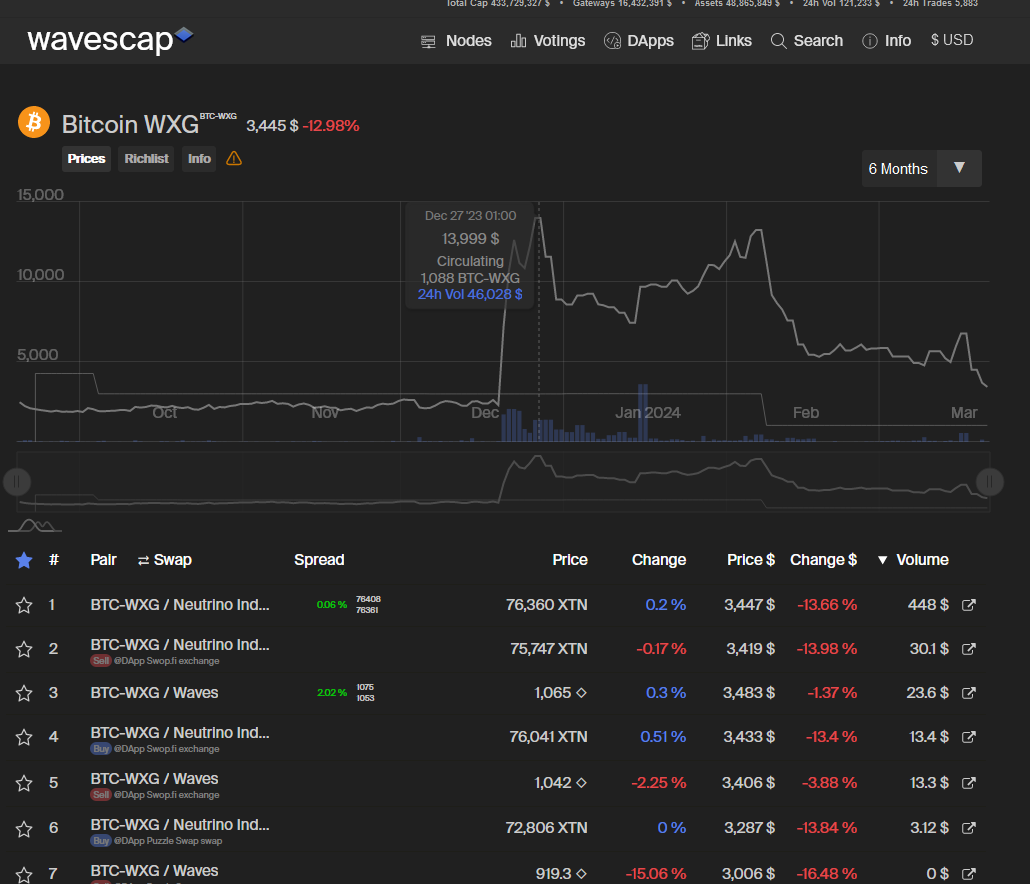The width and height of the screenshot is (1030, 884).
Task: Favorite pair row 3 with star
Action: tap(24, 694)
